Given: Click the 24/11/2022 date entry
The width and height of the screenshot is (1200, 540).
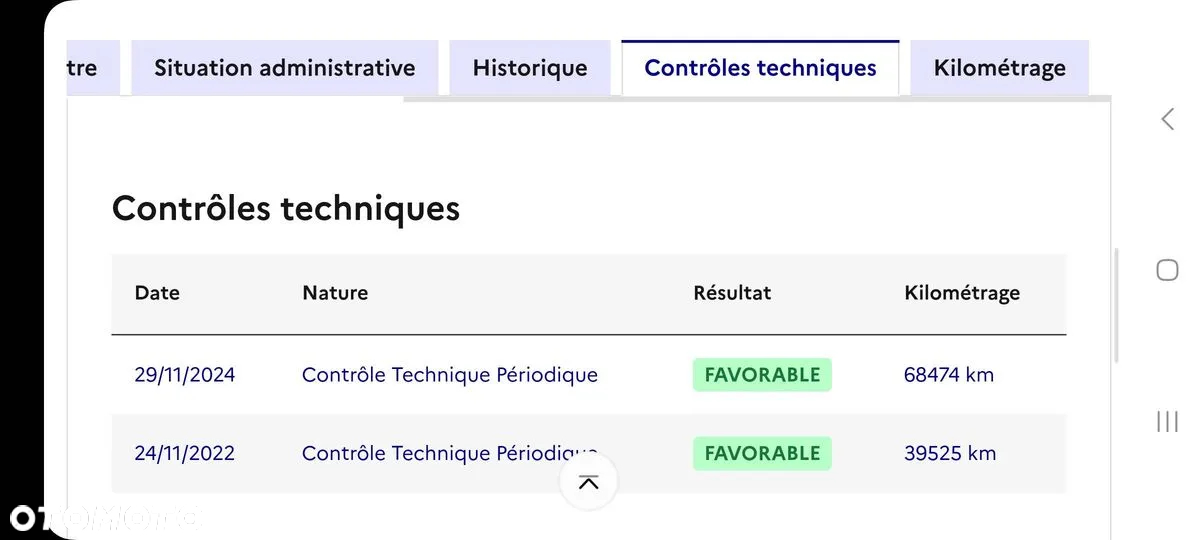Looking at the screenshot, I should pos(185,453).
